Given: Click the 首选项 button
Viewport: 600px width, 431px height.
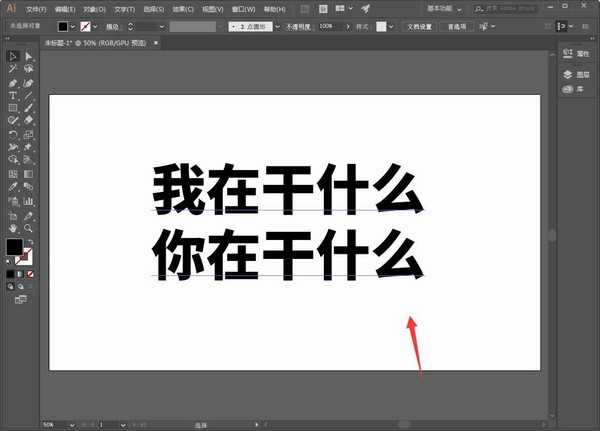Looking at the screenshot, I should tap(457, 26).
